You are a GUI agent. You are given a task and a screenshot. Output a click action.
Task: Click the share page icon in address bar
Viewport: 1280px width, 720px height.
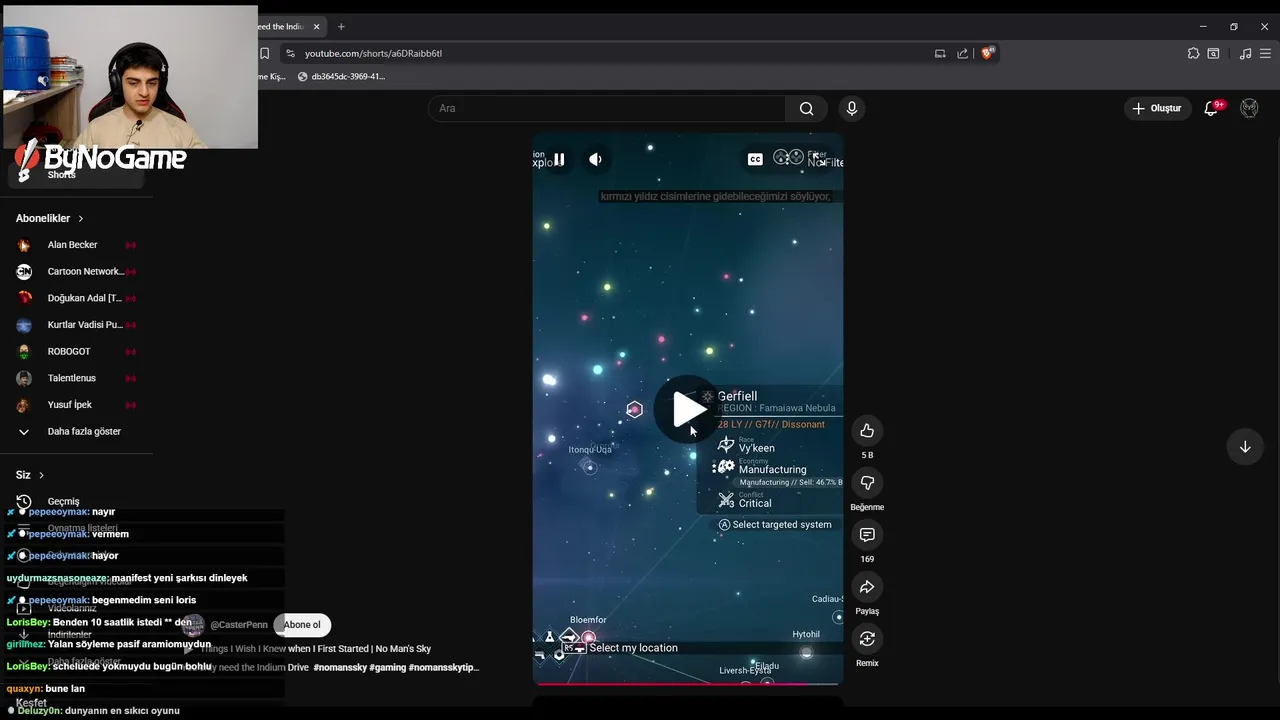963,53
